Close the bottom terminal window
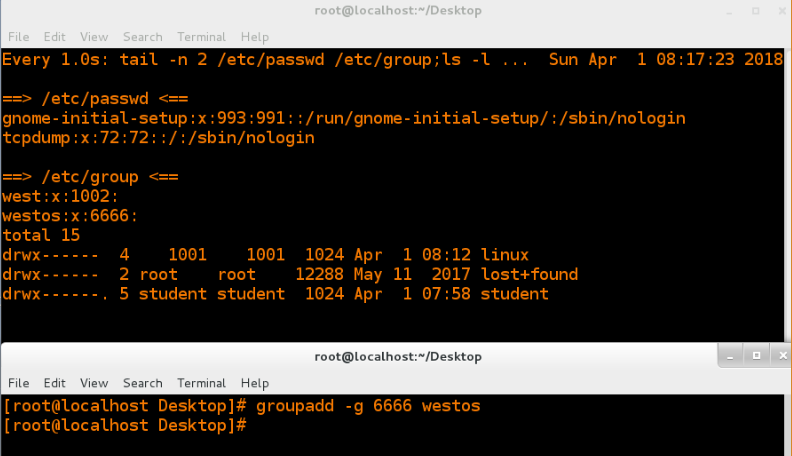Viewport: 792px width, 456px height. point(782,356)
